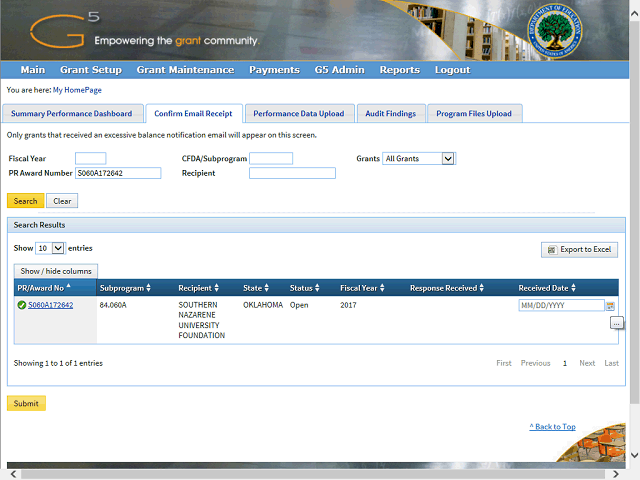Click the scroll right arrow of the horizontal scrollbar
This screenshot has height=480, width=640.
coord(616,474)
